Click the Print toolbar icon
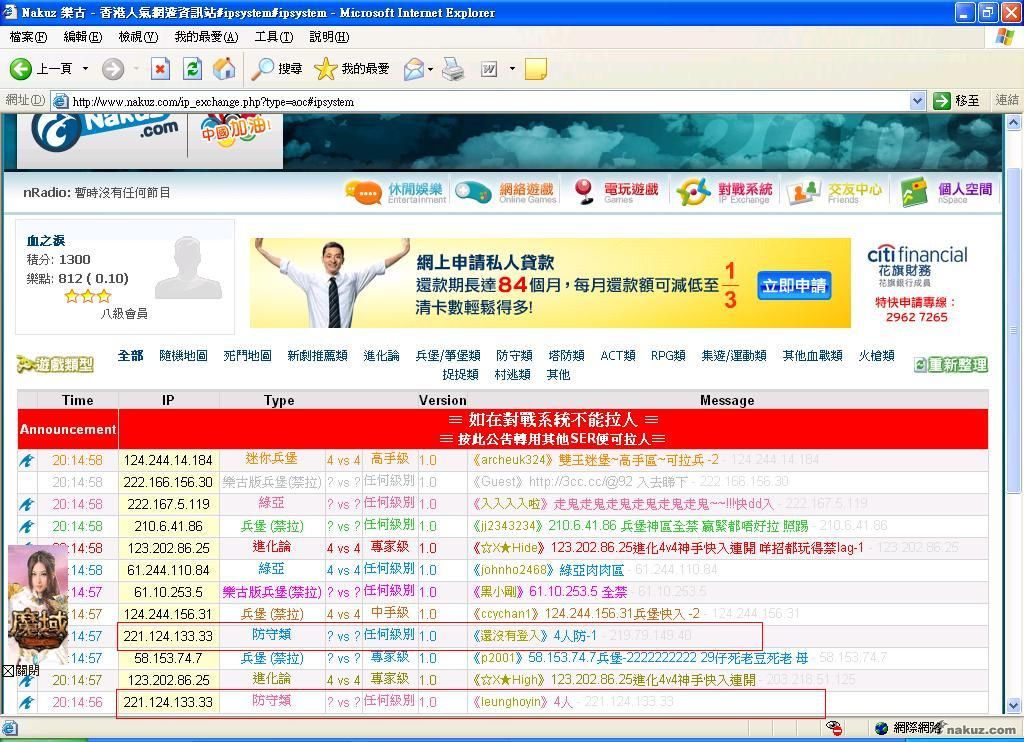This screenshot has width=1024, height=742. pyautogui.click(x=453, y=68)
